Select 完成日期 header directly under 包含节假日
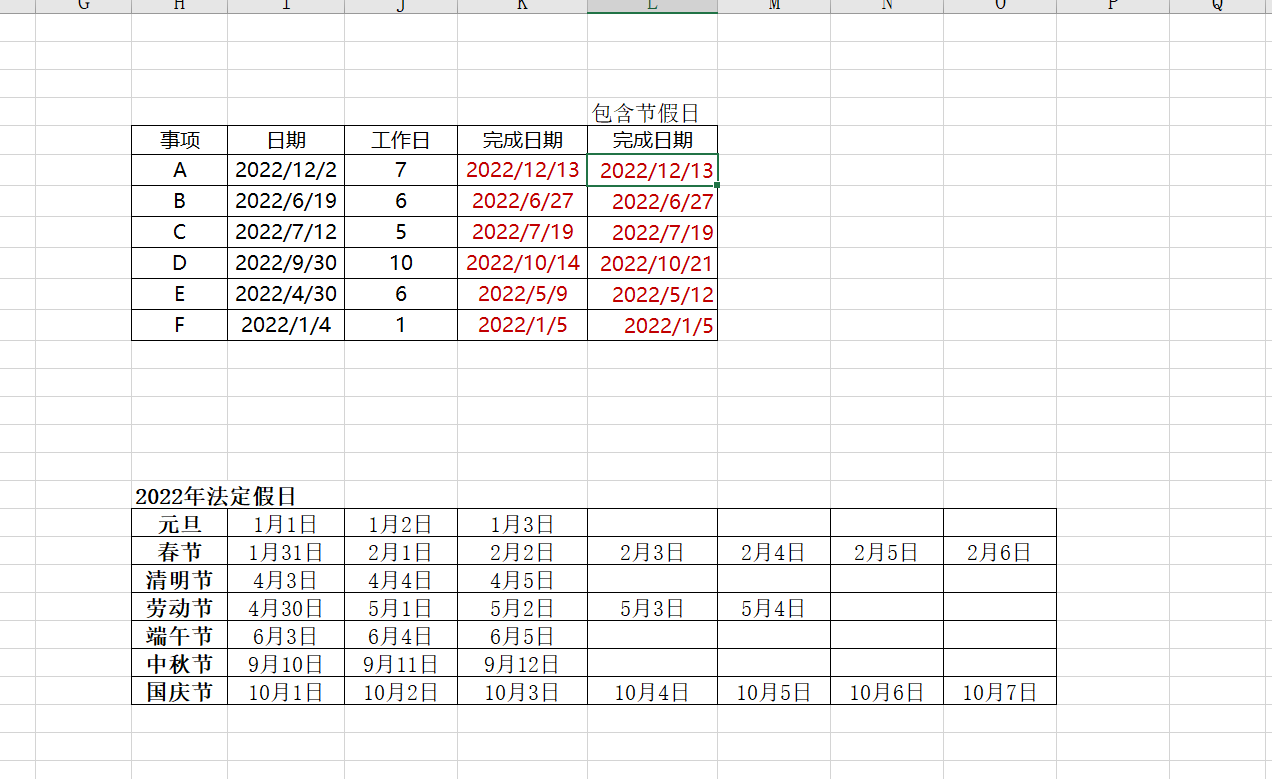This screenshot has width=1272, height=779. point(652,140)
